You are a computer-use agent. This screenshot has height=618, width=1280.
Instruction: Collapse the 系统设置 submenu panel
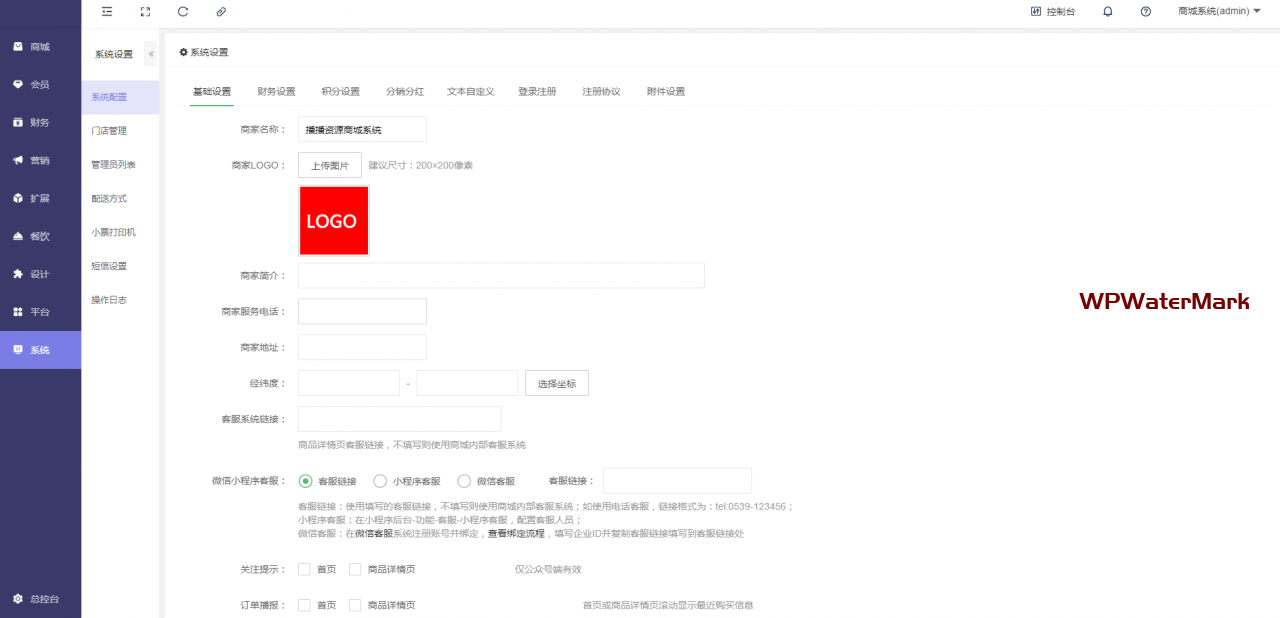(151, 54)
